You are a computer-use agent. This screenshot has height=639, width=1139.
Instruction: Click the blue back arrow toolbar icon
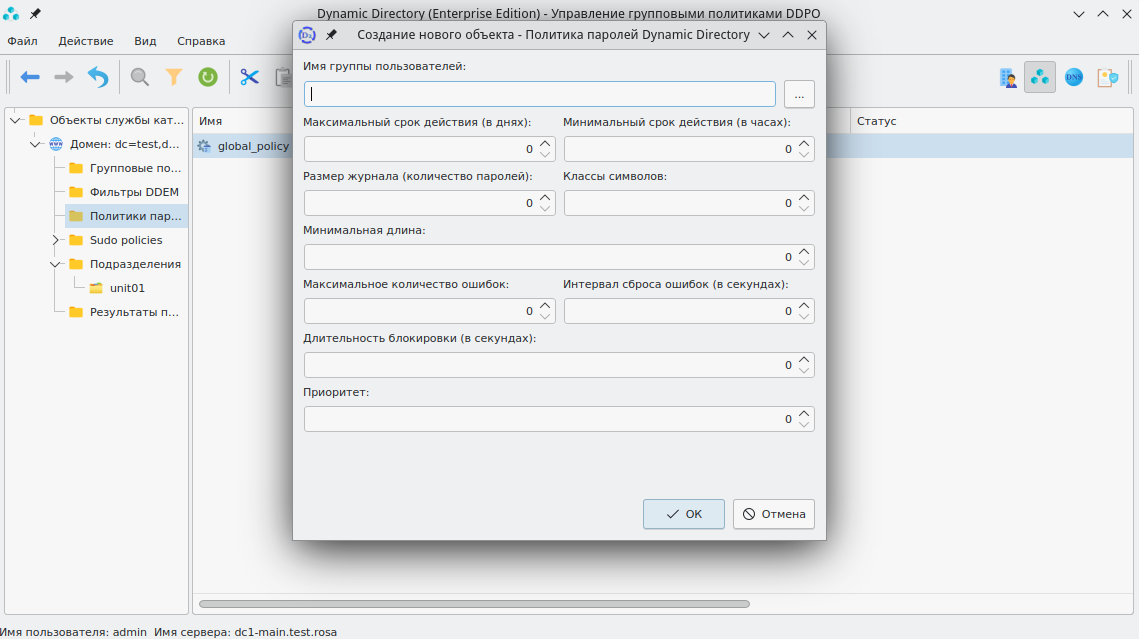click(x=30, y=77)
